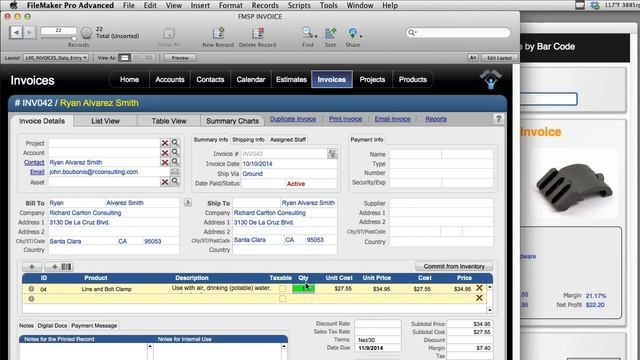Switch to Form view in View As
640x360 pixels.
click(124, 58)
